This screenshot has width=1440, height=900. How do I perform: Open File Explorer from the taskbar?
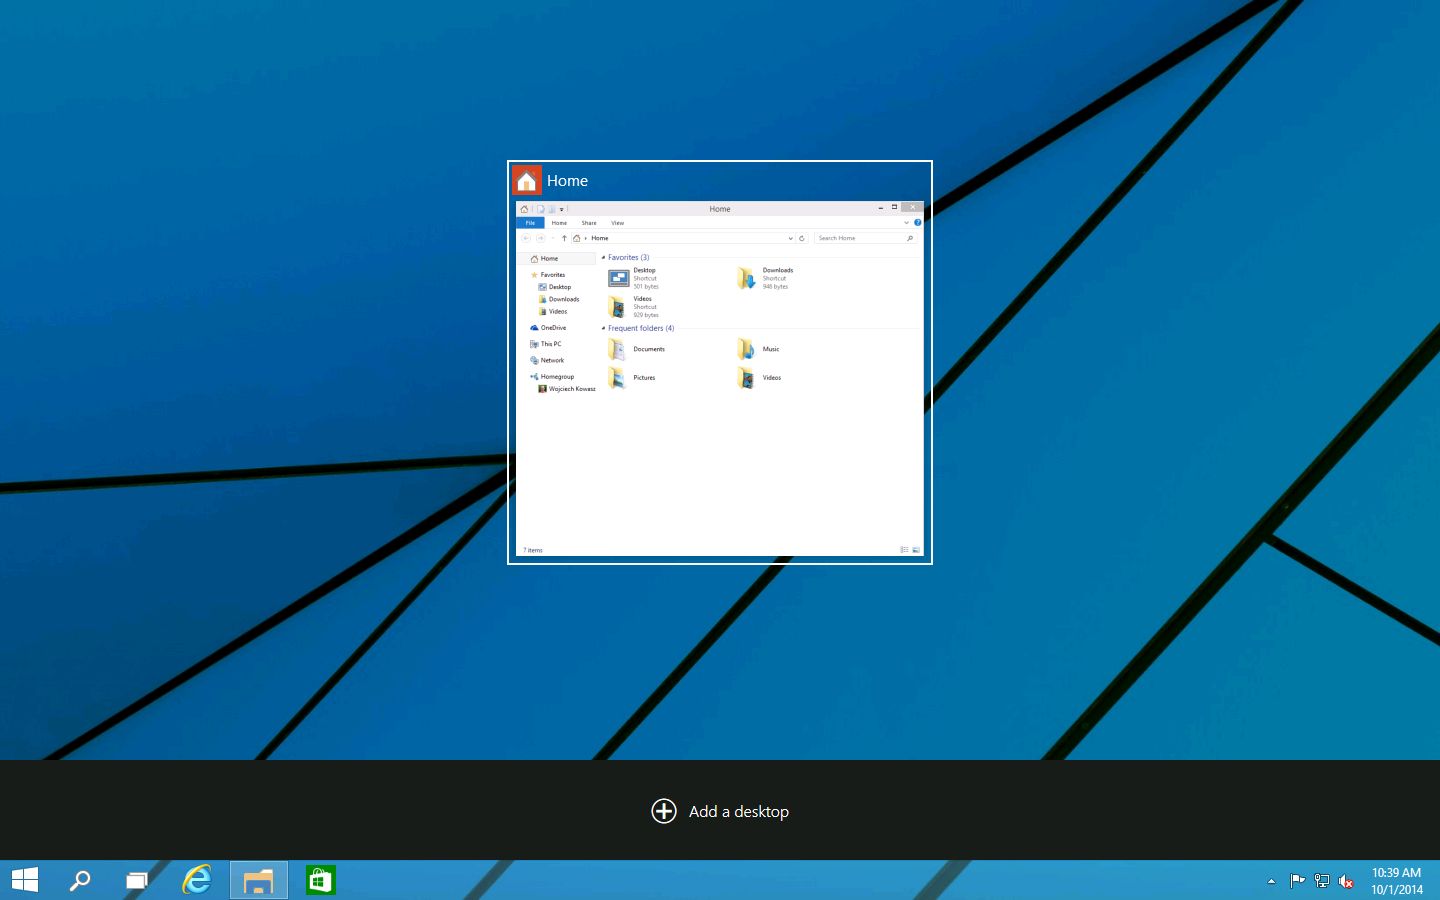[x=259, y=880]
